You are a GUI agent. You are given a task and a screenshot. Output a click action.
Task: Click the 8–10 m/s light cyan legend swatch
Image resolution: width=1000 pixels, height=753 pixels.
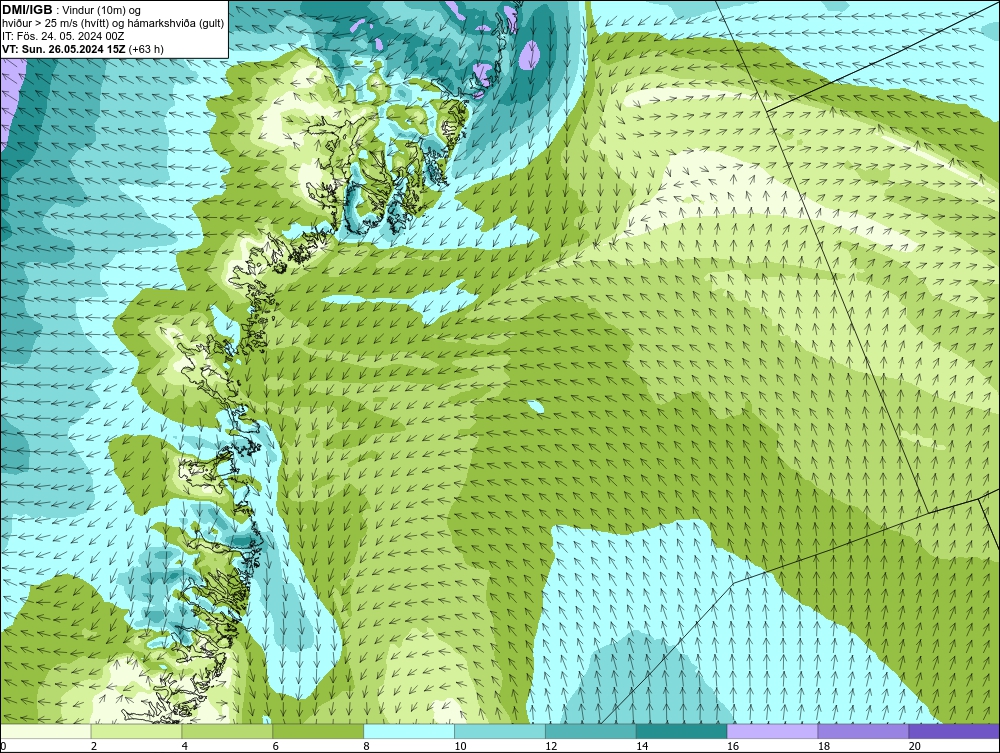coord(409,731)
